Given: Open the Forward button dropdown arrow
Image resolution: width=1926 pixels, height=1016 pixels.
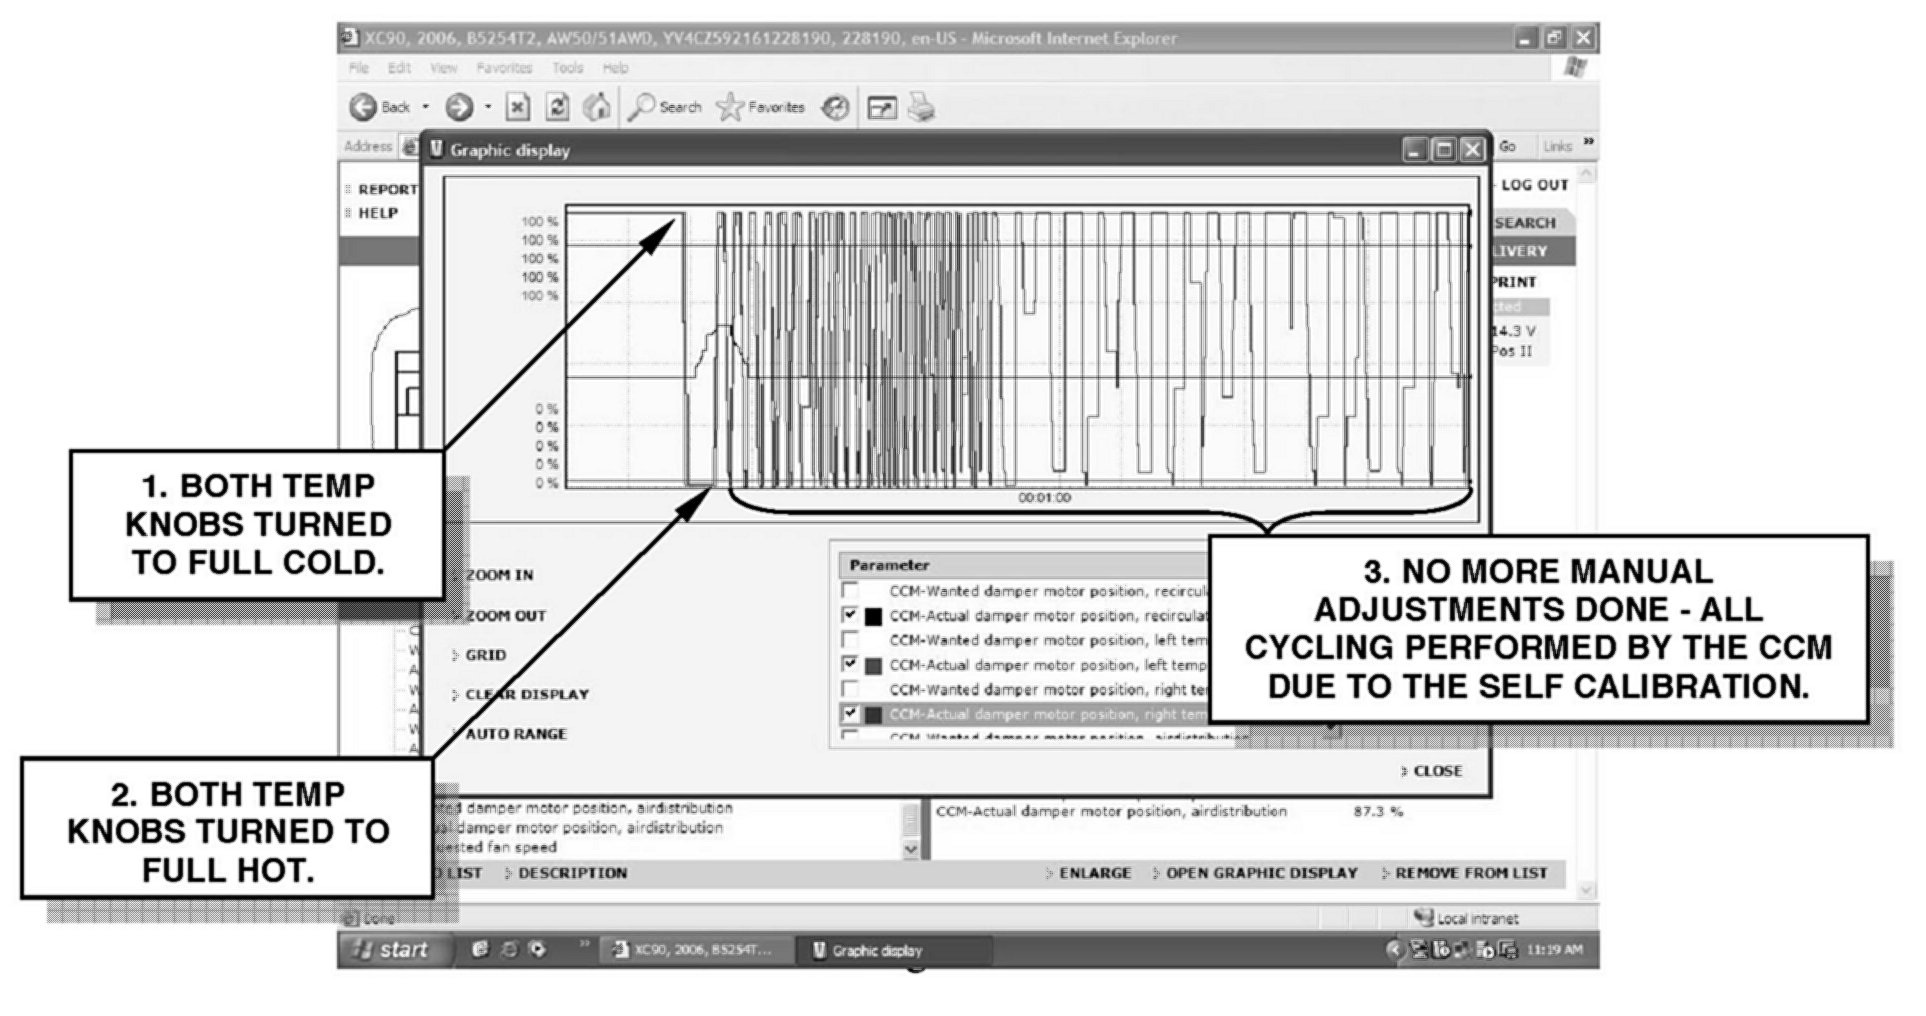Looking at the screenshot, I should coord(488,107).
